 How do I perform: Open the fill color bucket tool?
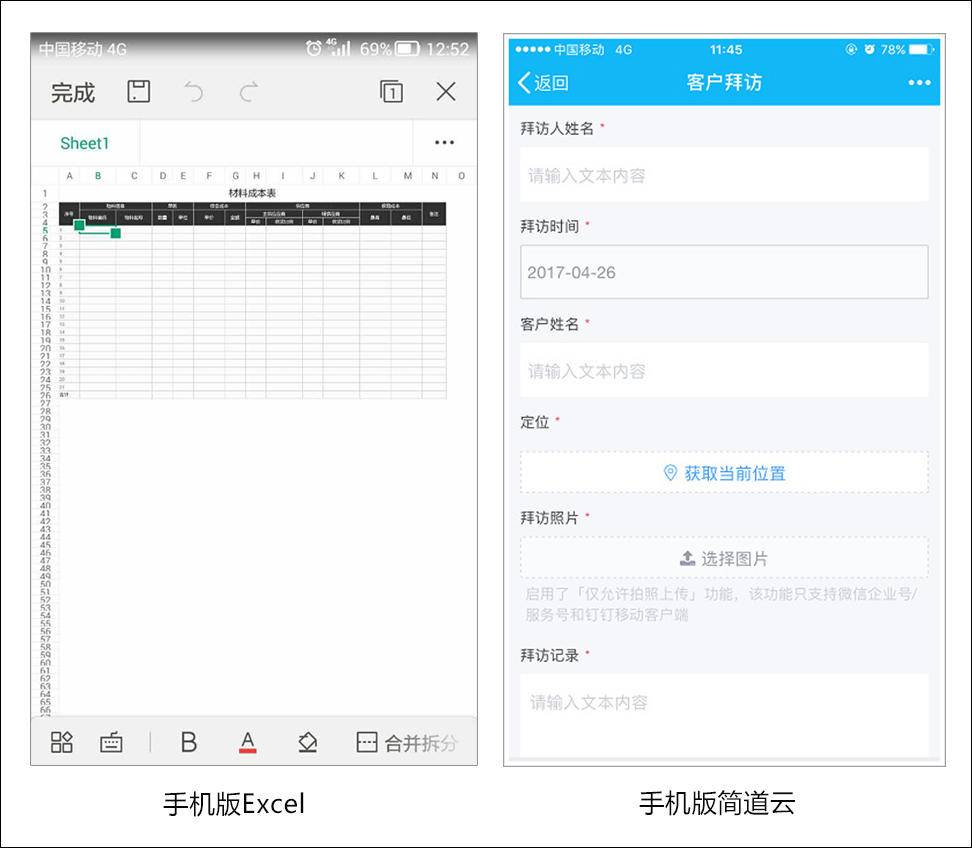(x=307, y=742)
